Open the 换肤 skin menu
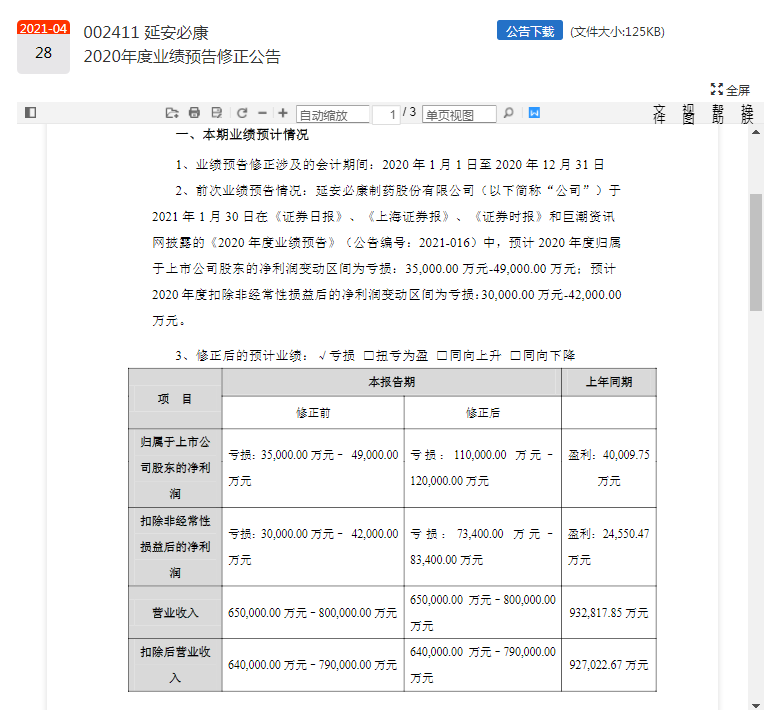The width and height of the screenshot is (773, 710). (x=747, y=114)
